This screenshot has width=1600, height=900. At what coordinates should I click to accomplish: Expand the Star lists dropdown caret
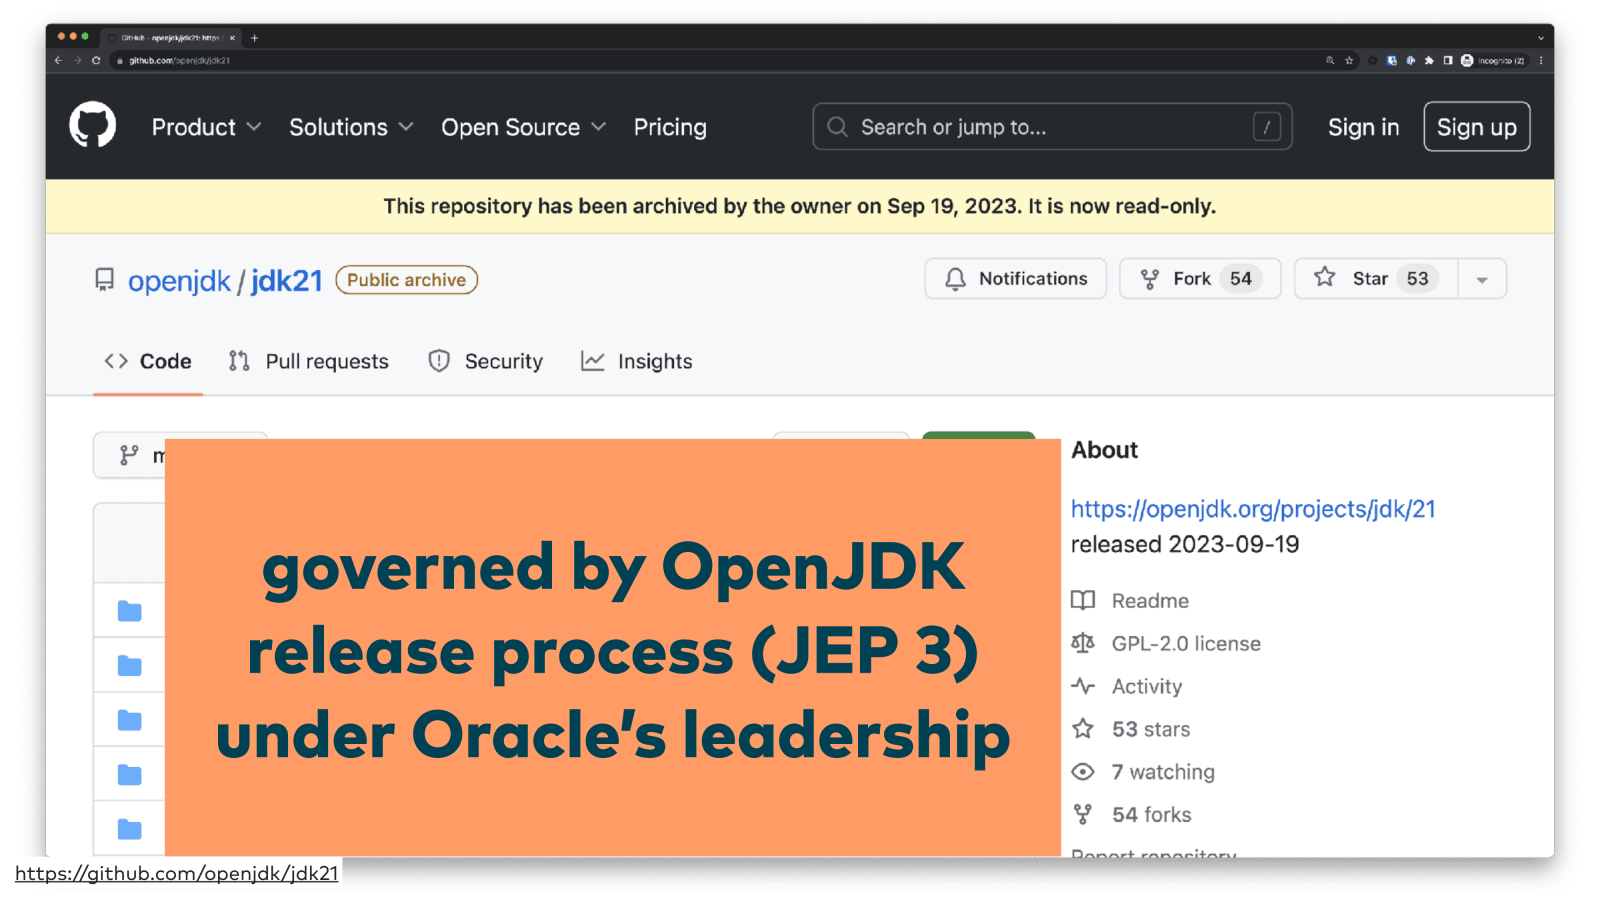coord(1482,279)
